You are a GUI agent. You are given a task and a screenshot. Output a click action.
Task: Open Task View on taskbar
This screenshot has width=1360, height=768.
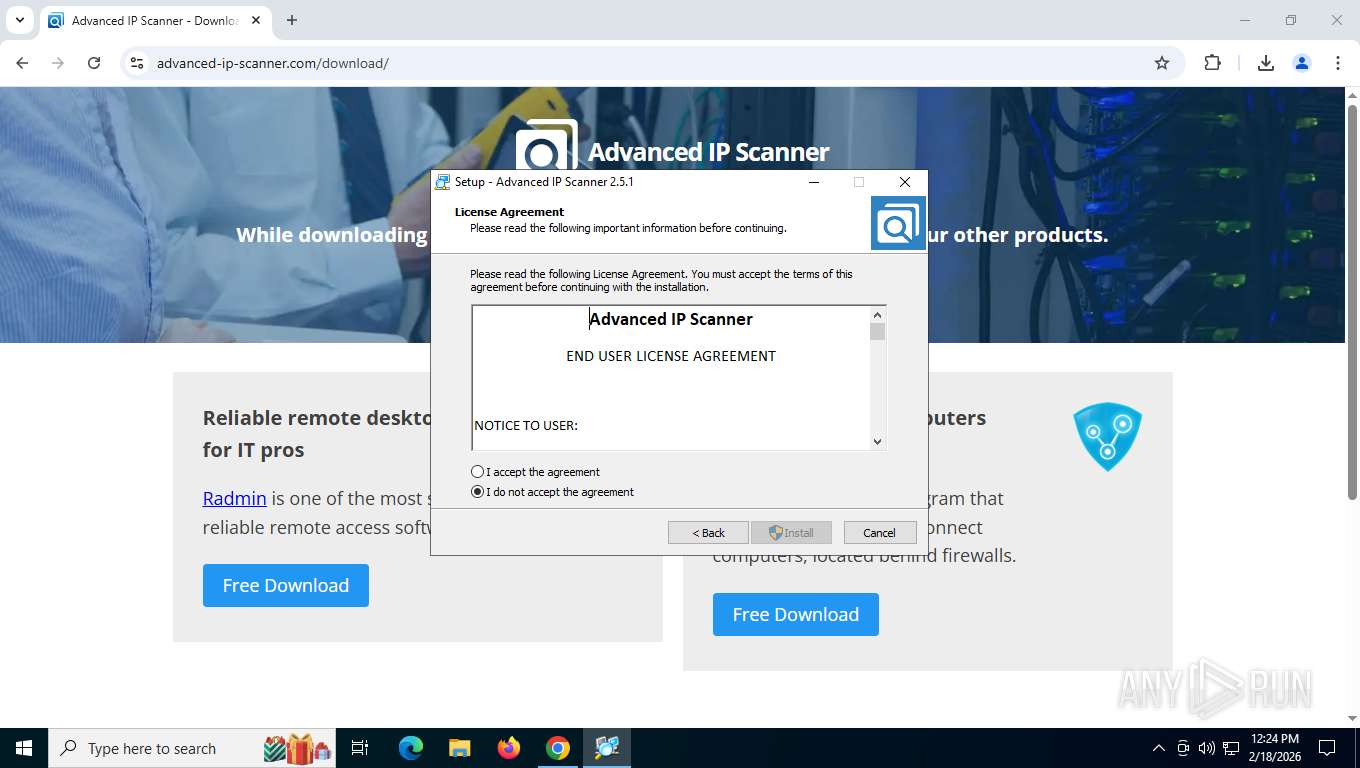(x=360, y=748)
